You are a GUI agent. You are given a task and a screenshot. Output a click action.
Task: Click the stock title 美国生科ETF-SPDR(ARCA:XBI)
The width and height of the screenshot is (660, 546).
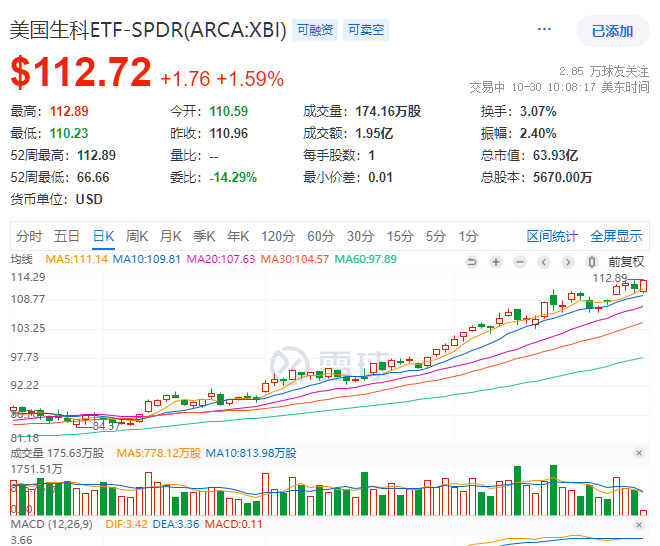click(148, 30)
